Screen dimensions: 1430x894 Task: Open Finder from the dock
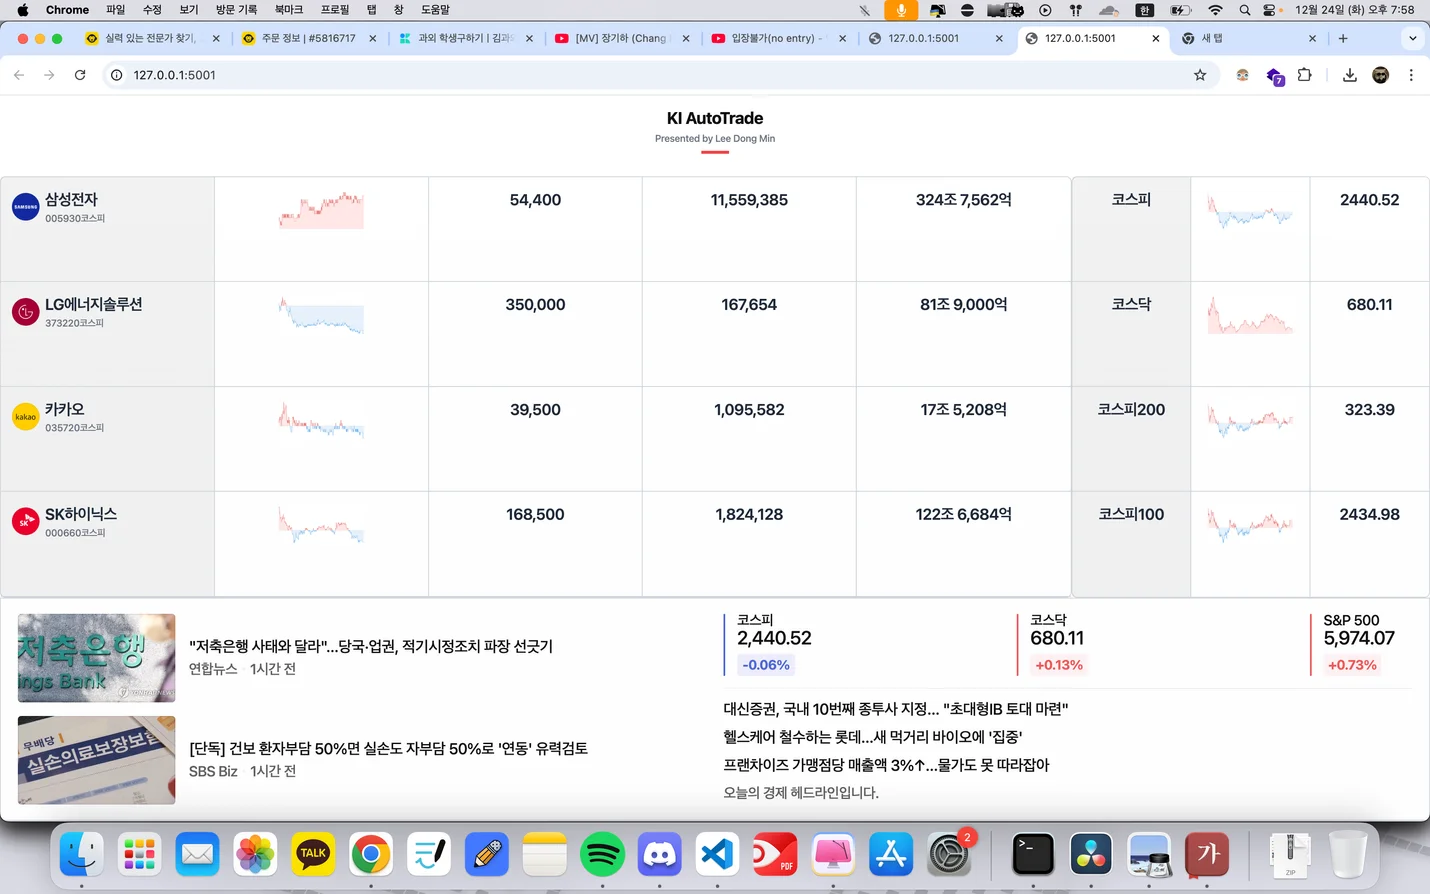click(x=81, y=854)
